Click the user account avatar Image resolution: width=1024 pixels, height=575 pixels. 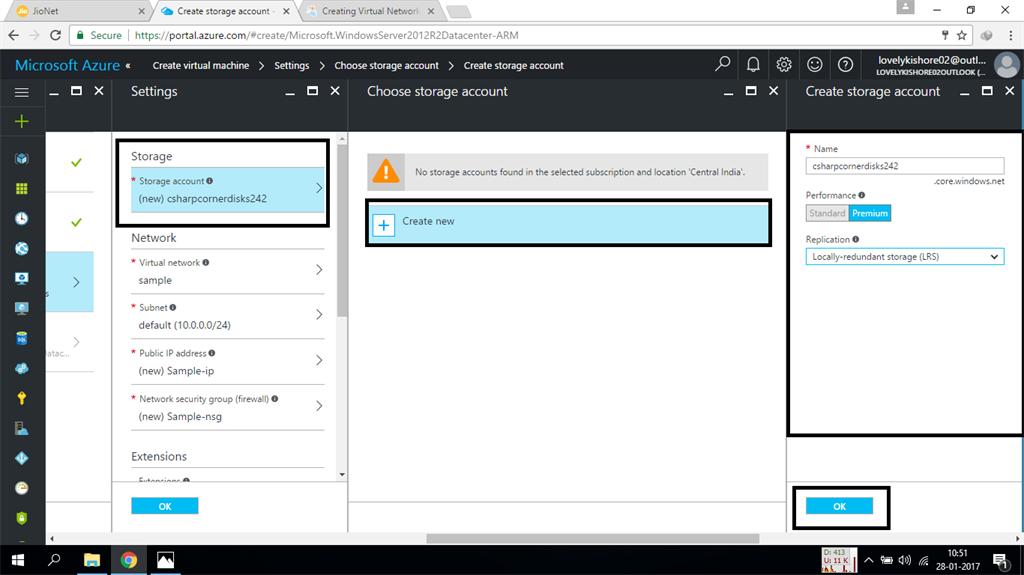tap(1006, 65)
